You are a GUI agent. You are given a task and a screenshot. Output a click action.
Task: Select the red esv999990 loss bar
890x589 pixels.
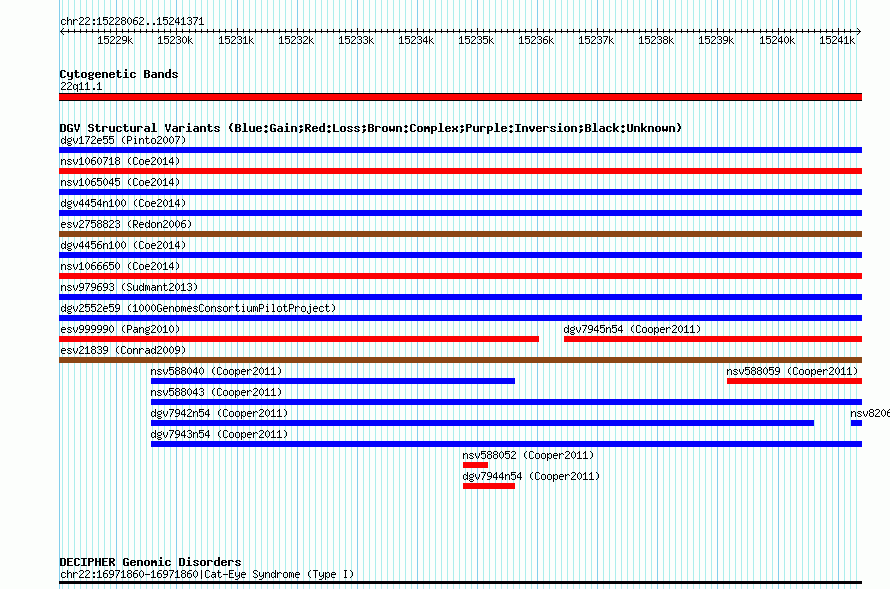299,339
